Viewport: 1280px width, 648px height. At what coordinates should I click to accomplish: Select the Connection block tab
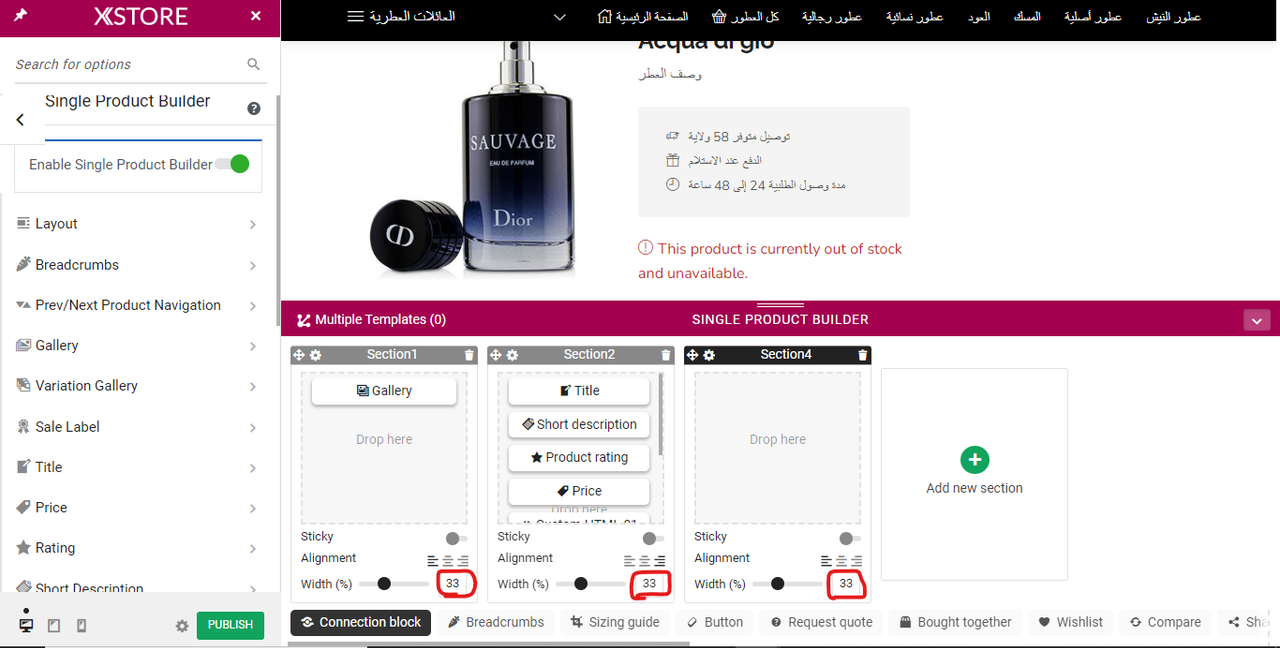tap(361, 622)
